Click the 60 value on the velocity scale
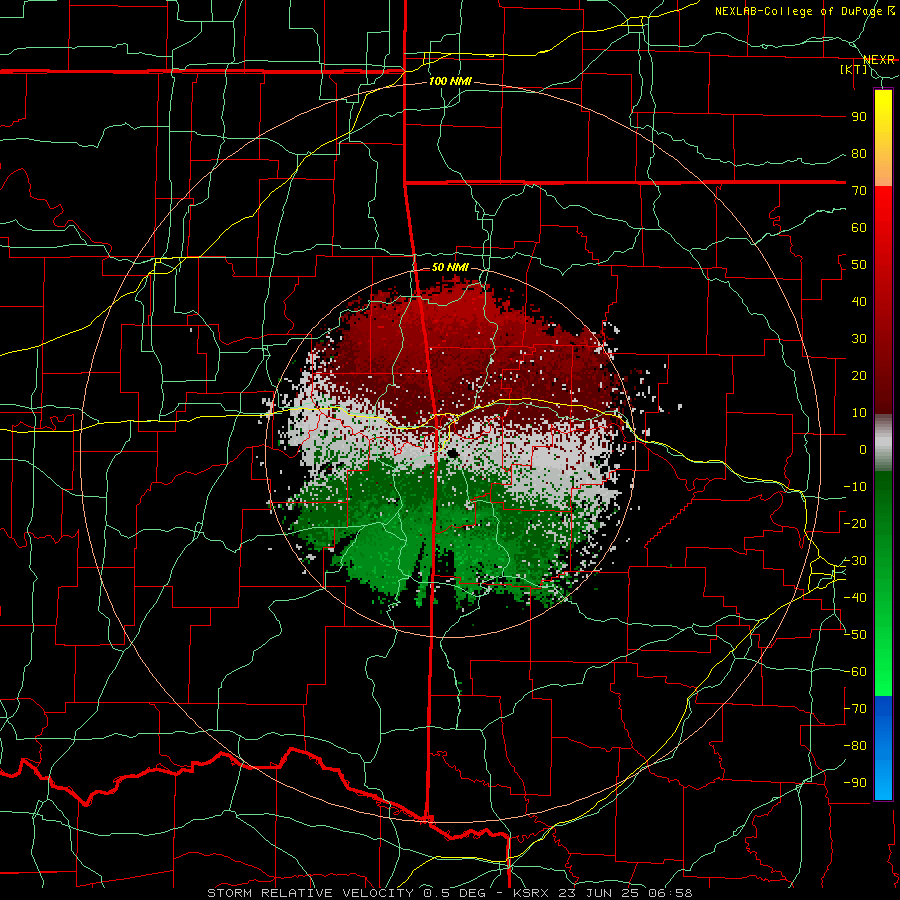The height and width of the screenshot is (900, 900). [x=859, y=227]
